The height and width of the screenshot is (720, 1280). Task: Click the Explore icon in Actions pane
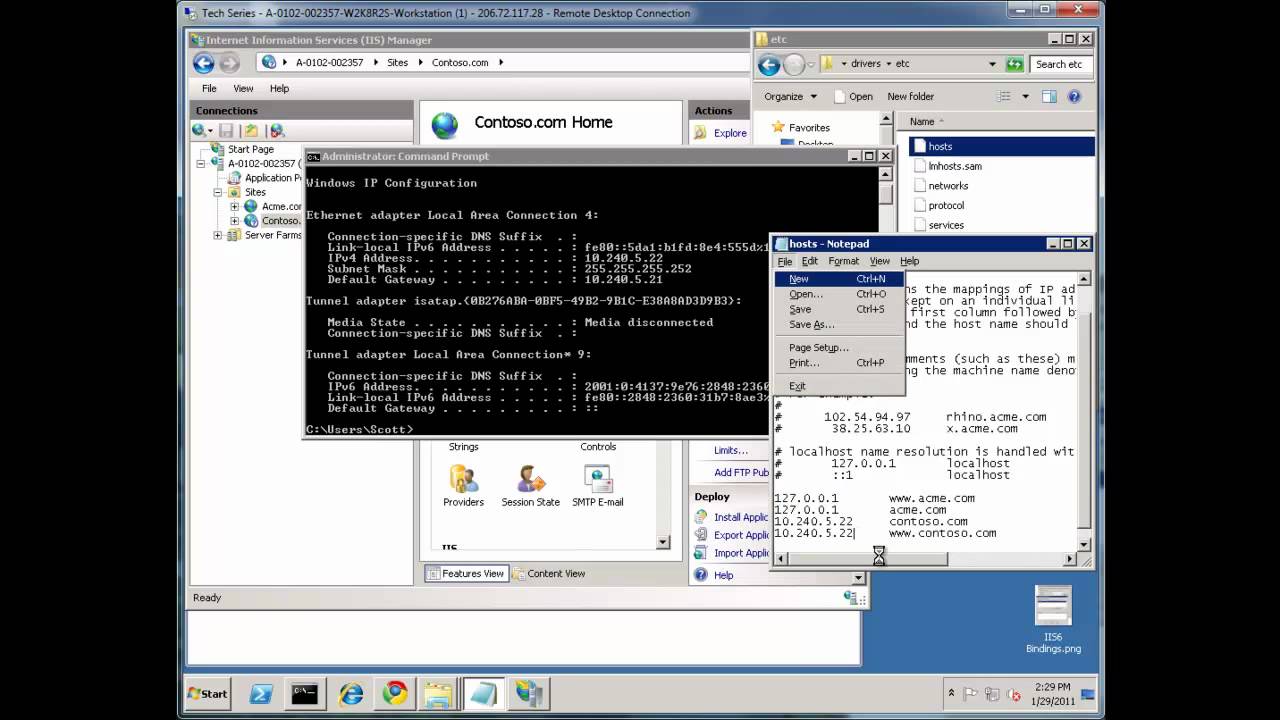[701, 133]
